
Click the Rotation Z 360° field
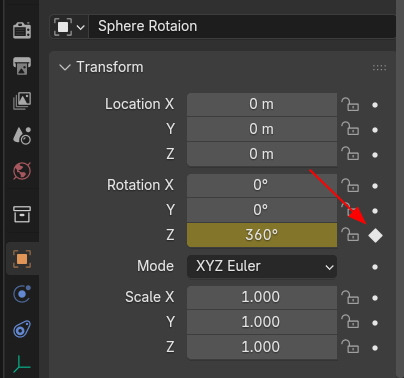[262, 235]
